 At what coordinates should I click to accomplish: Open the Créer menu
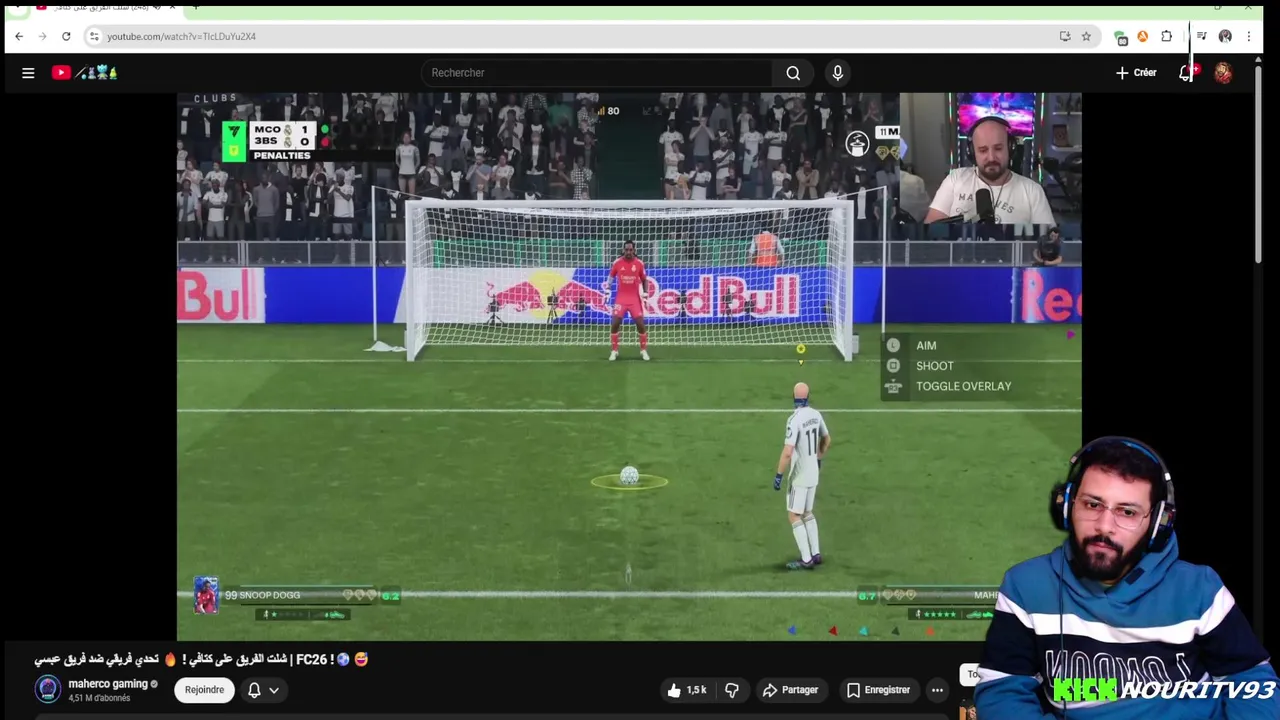(x=1136, y=73)
